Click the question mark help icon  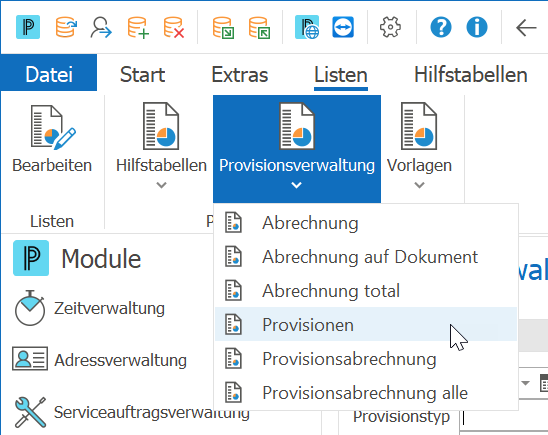[x=441, y=27]
